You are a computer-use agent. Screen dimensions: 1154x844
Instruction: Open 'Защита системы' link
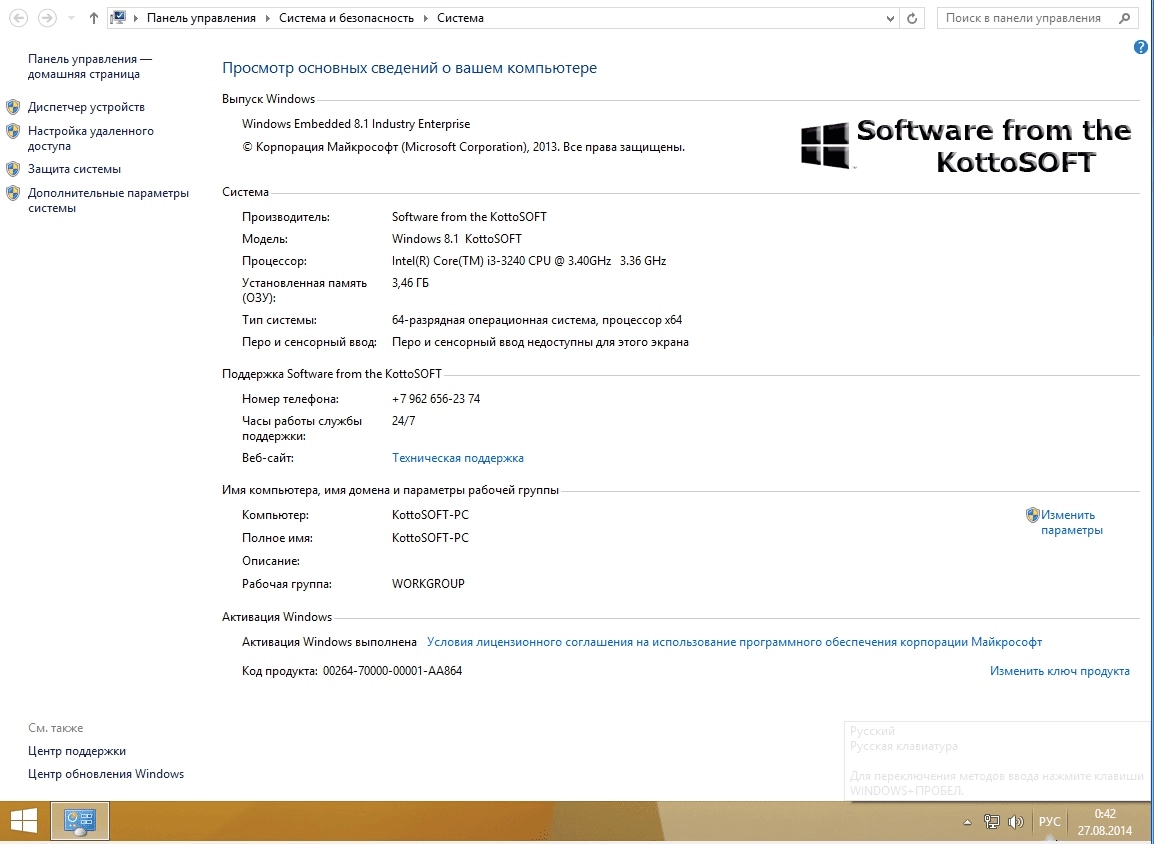click(74, 169)
